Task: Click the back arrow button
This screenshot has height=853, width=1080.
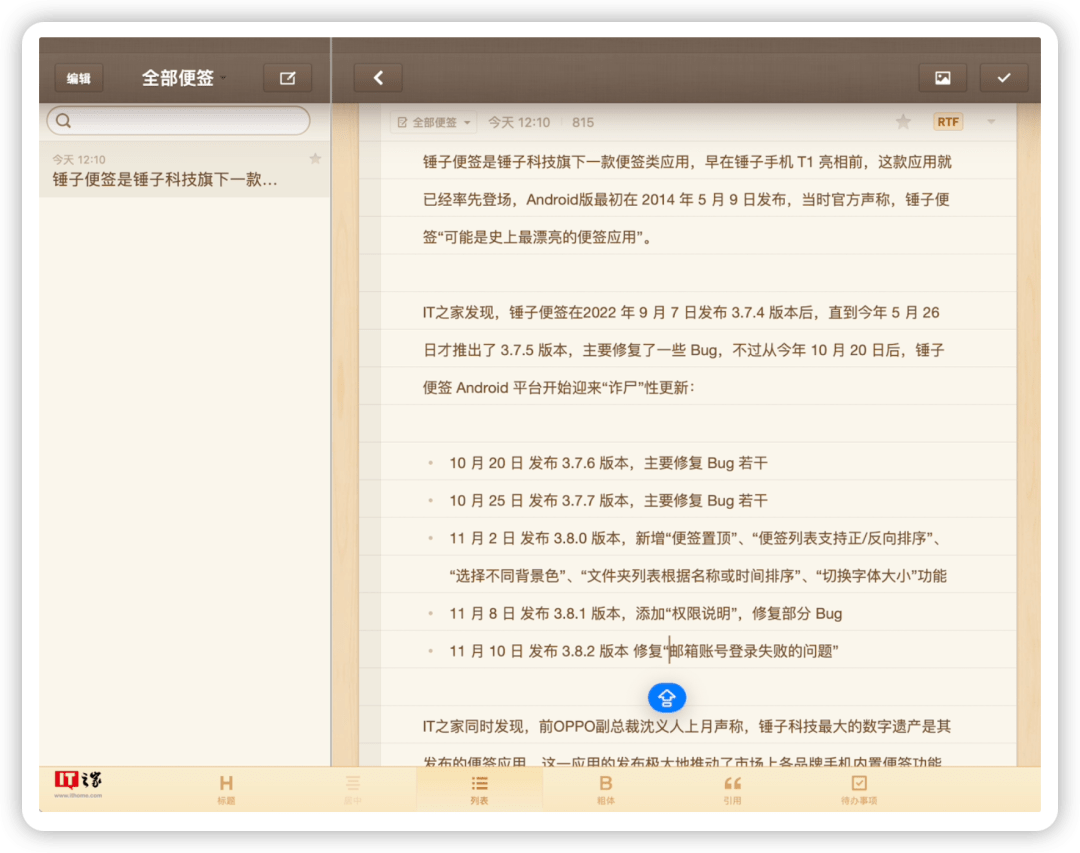Action: 378,78
